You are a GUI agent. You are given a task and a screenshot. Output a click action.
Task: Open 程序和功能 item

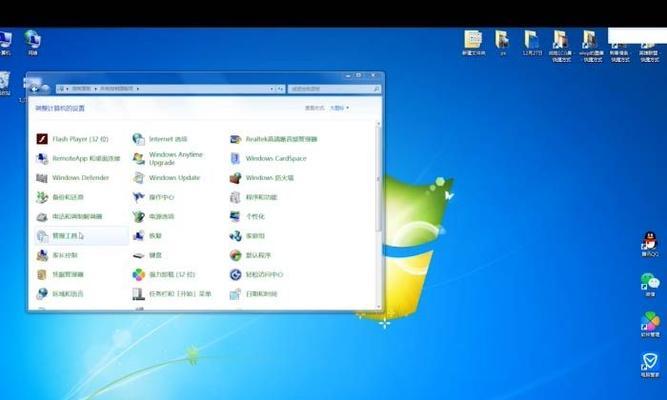click(254, 197)
